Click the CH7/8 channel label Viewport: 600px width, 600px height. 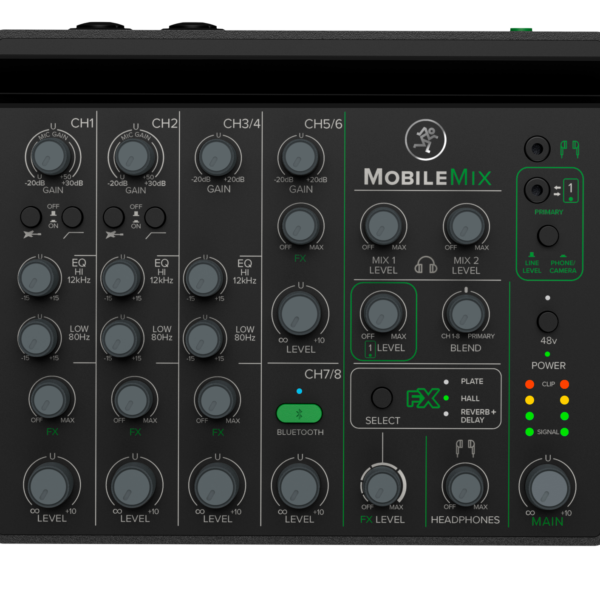323,374
